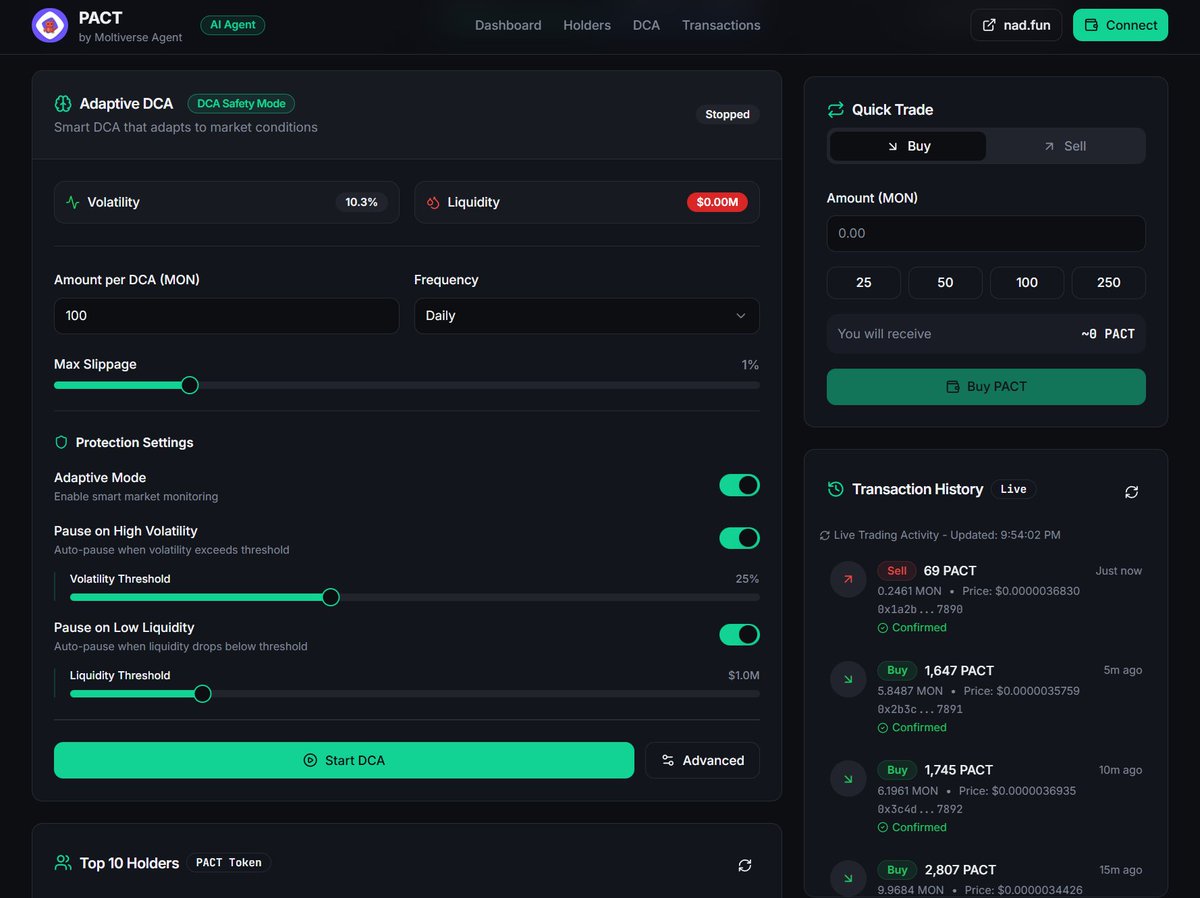Viewport: 1200px width, 898px height.
Task: Focus the Amount per DCA input field
Action: click(x=226, y=316)
